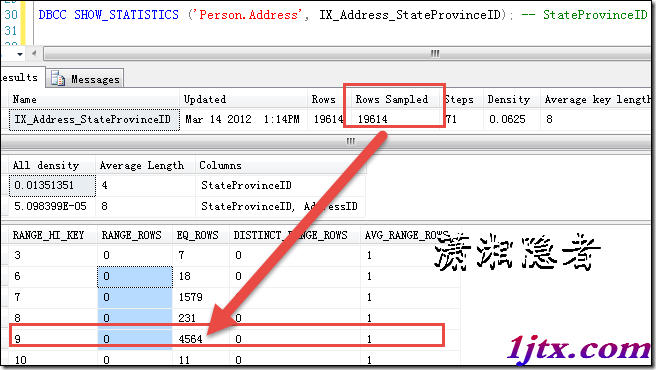Click the AVG_RANGE_ROWS column header
The width and height of the screenshot is (656, 370).
[410, 235]
